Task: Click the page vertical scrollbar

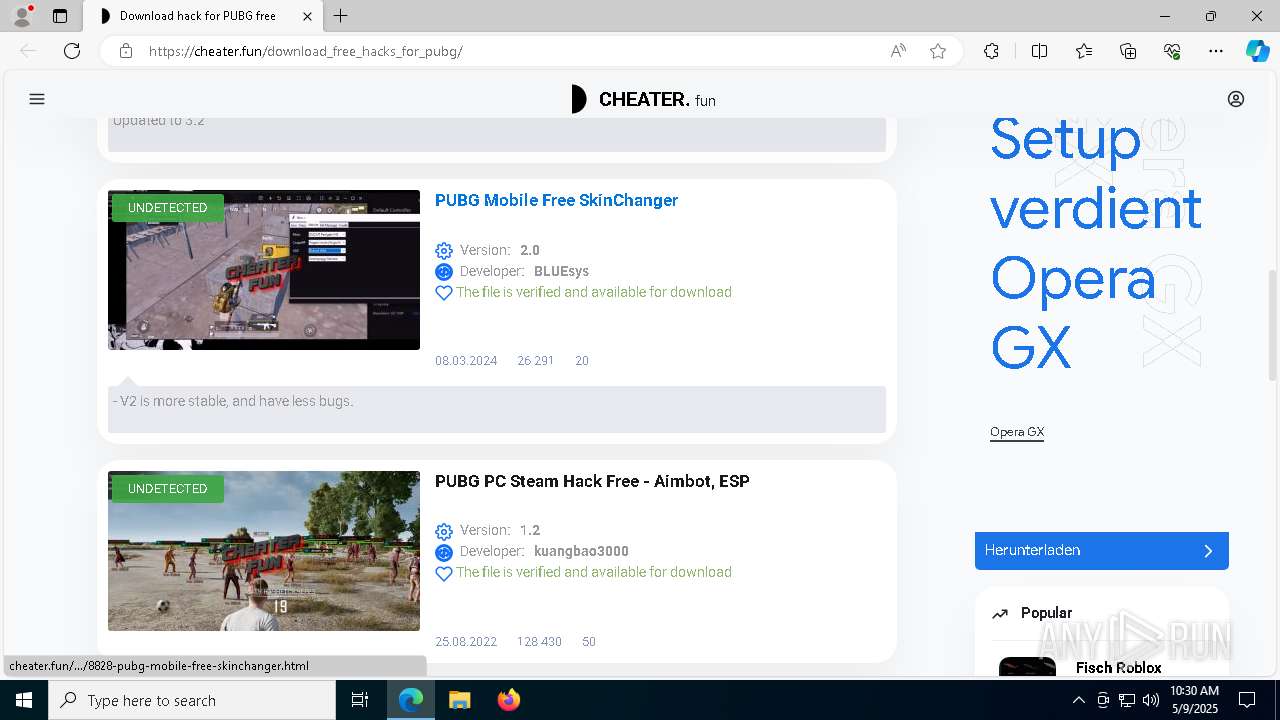Action: [x=1272, y=325]
